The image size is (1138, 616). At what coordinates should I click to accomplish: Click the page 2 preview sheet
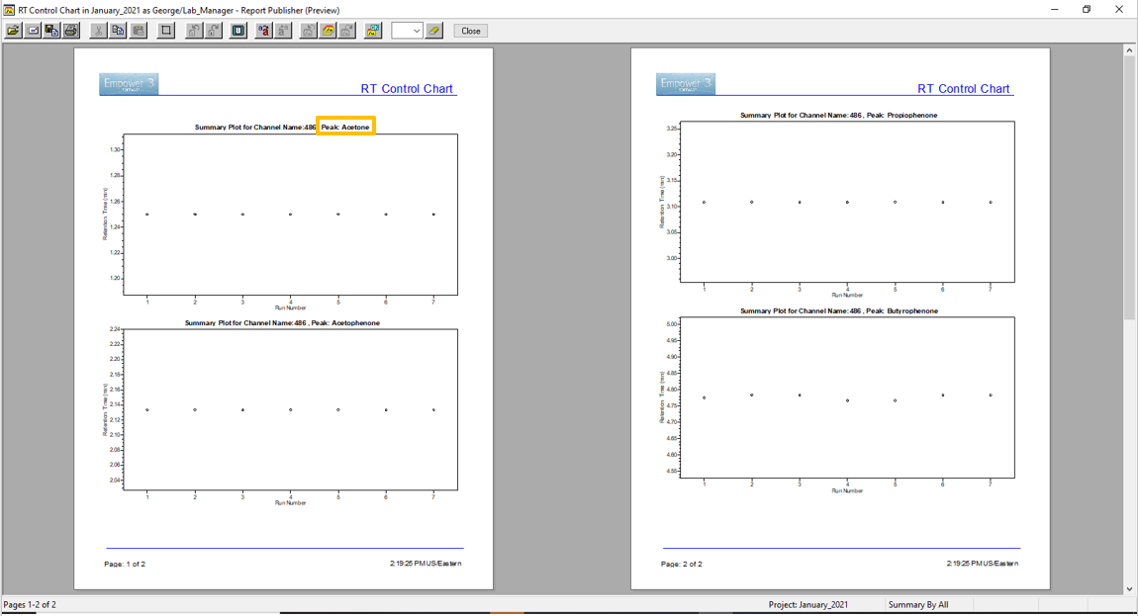click(x=840, y=319)
